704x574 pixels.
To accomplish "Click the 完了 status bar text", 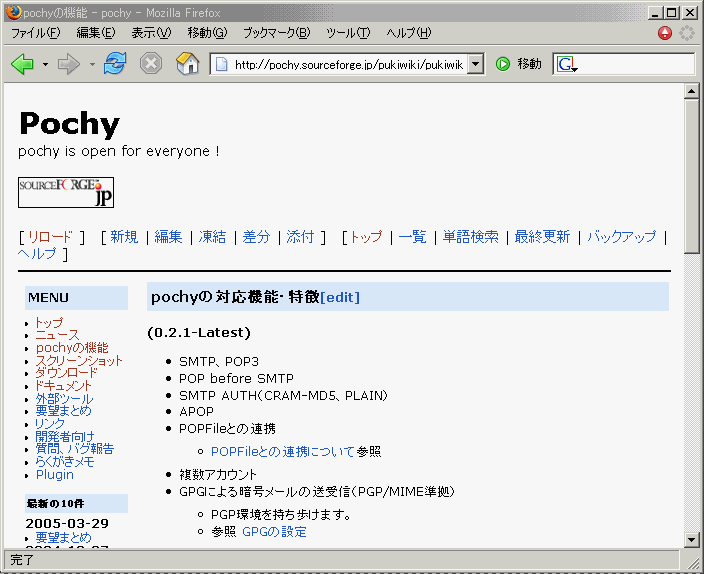I will tap(22, 560).
